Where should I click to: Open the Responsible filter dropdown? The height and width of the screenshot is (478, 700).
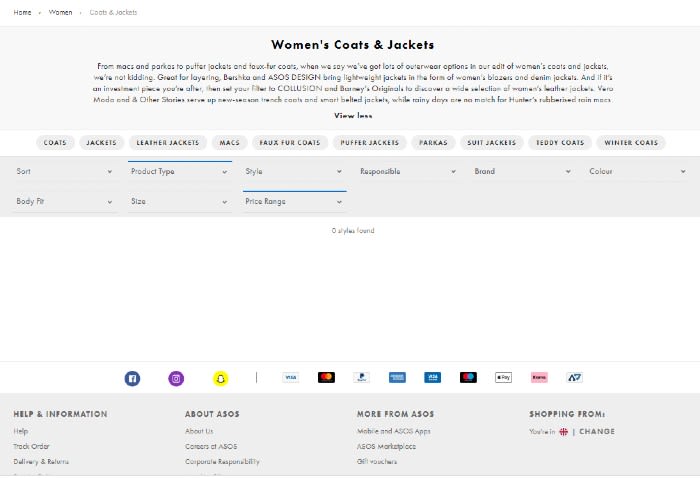click(408, 171)
